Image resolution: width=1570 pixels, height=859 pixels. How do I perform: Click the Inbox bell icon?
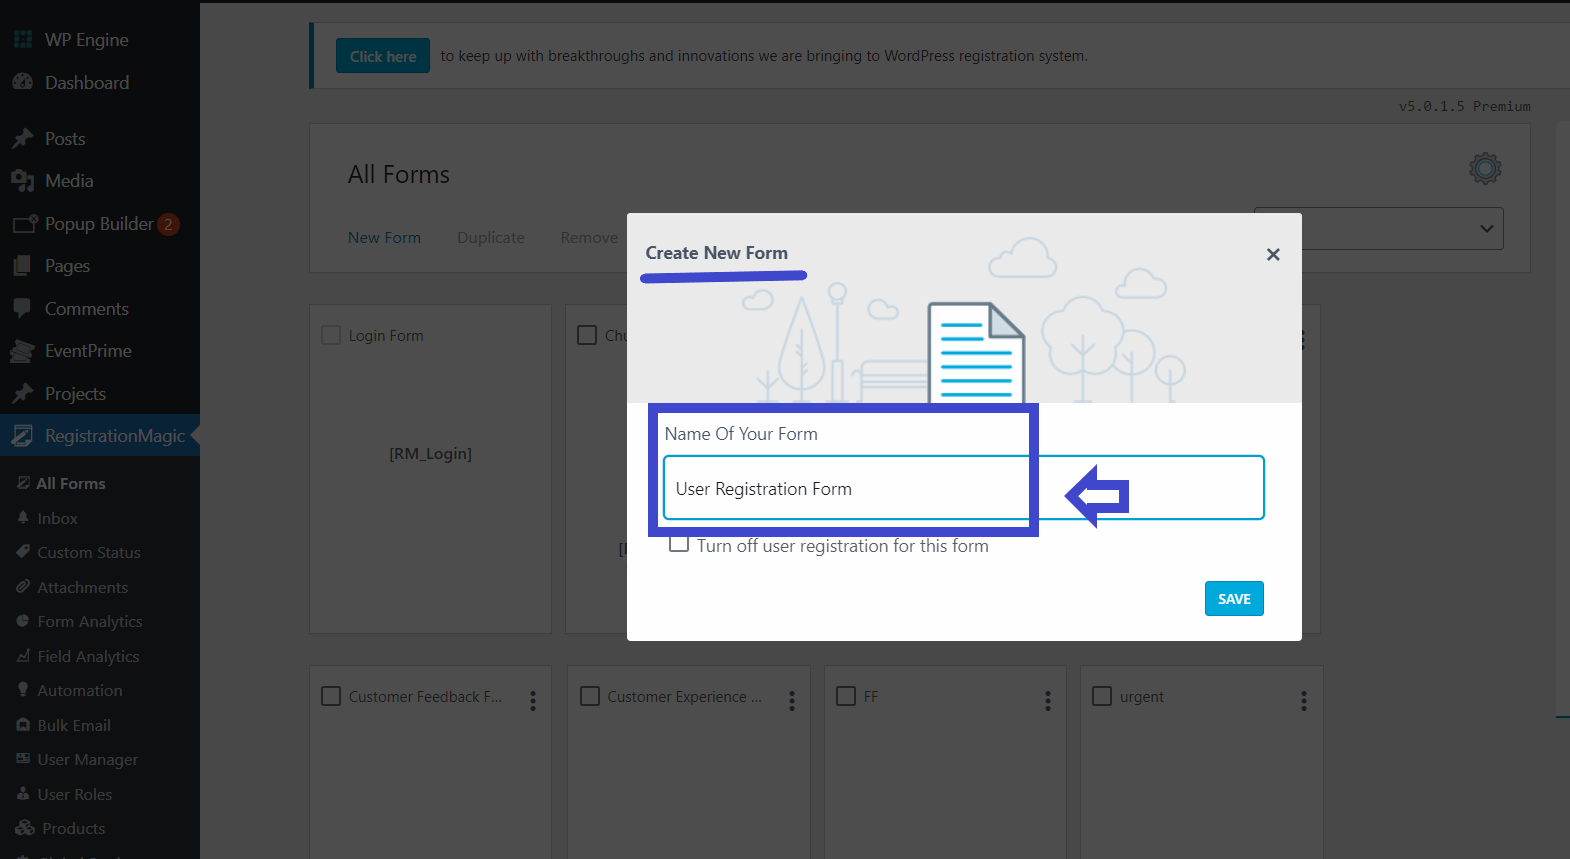pos(23,518)
